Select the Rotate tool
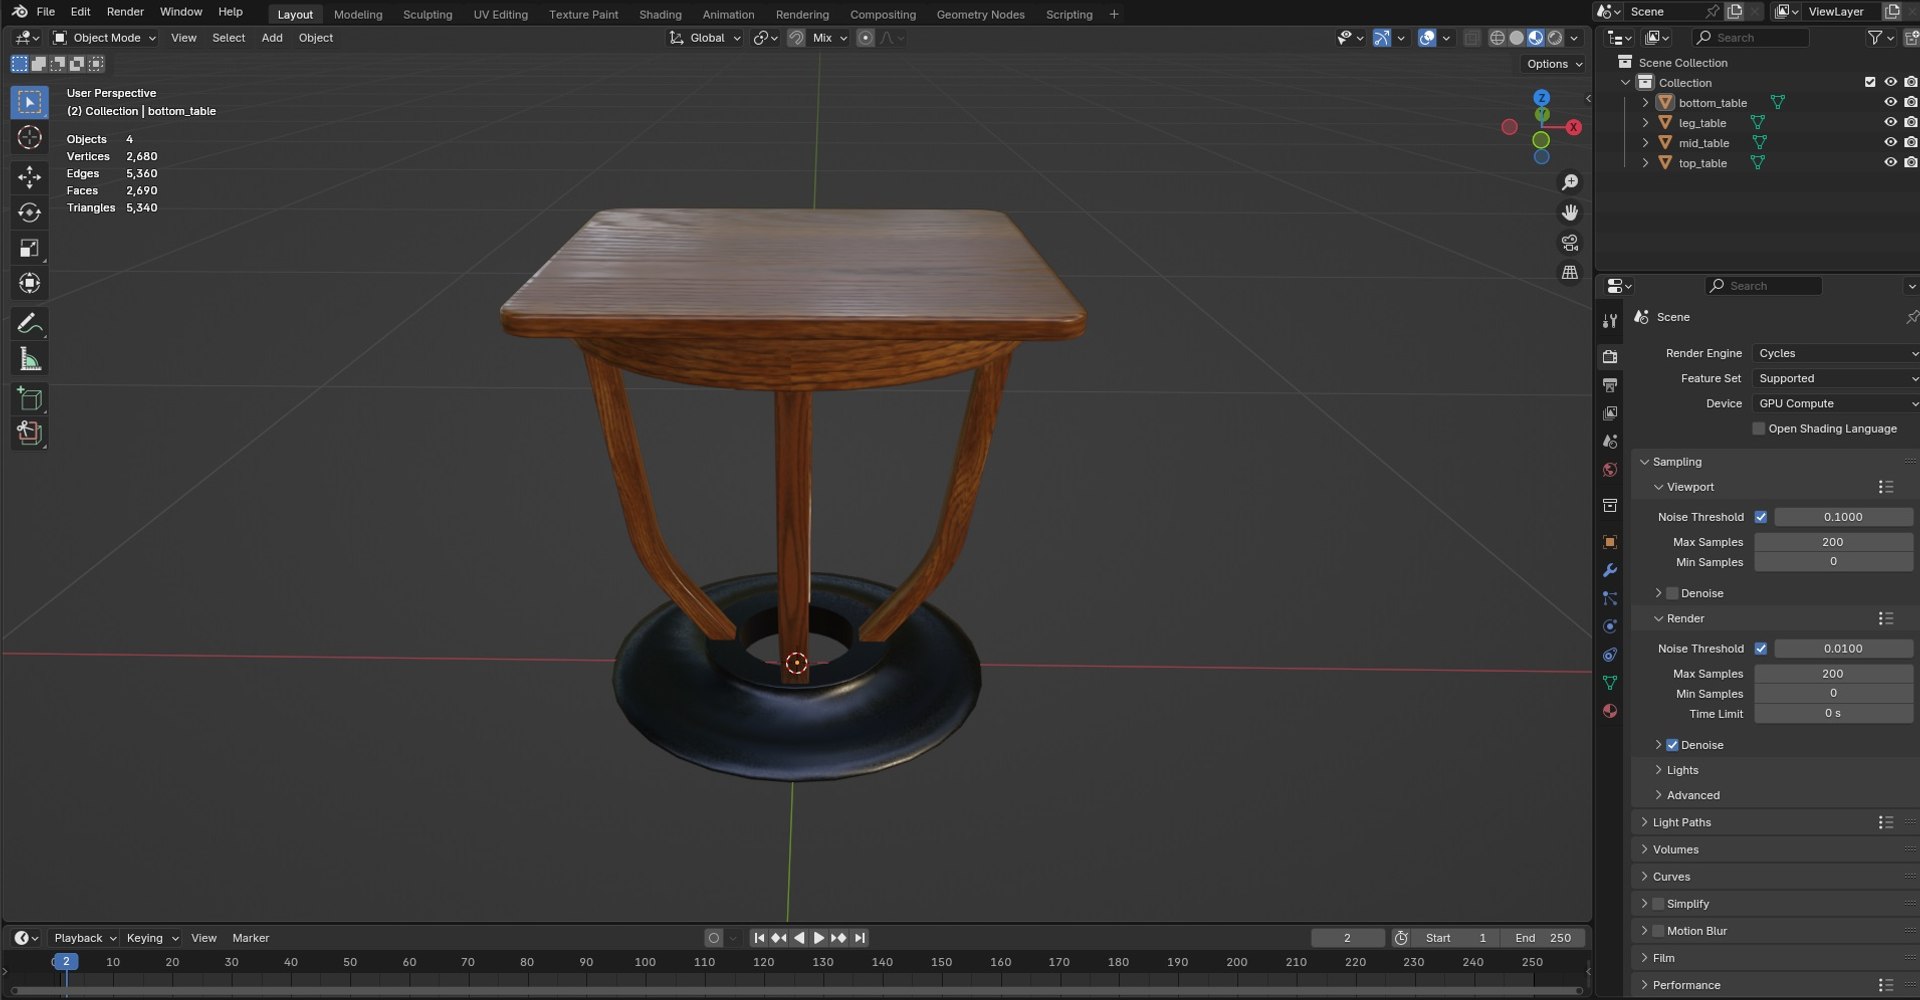 pyautogui.click(x=29, y=212)
